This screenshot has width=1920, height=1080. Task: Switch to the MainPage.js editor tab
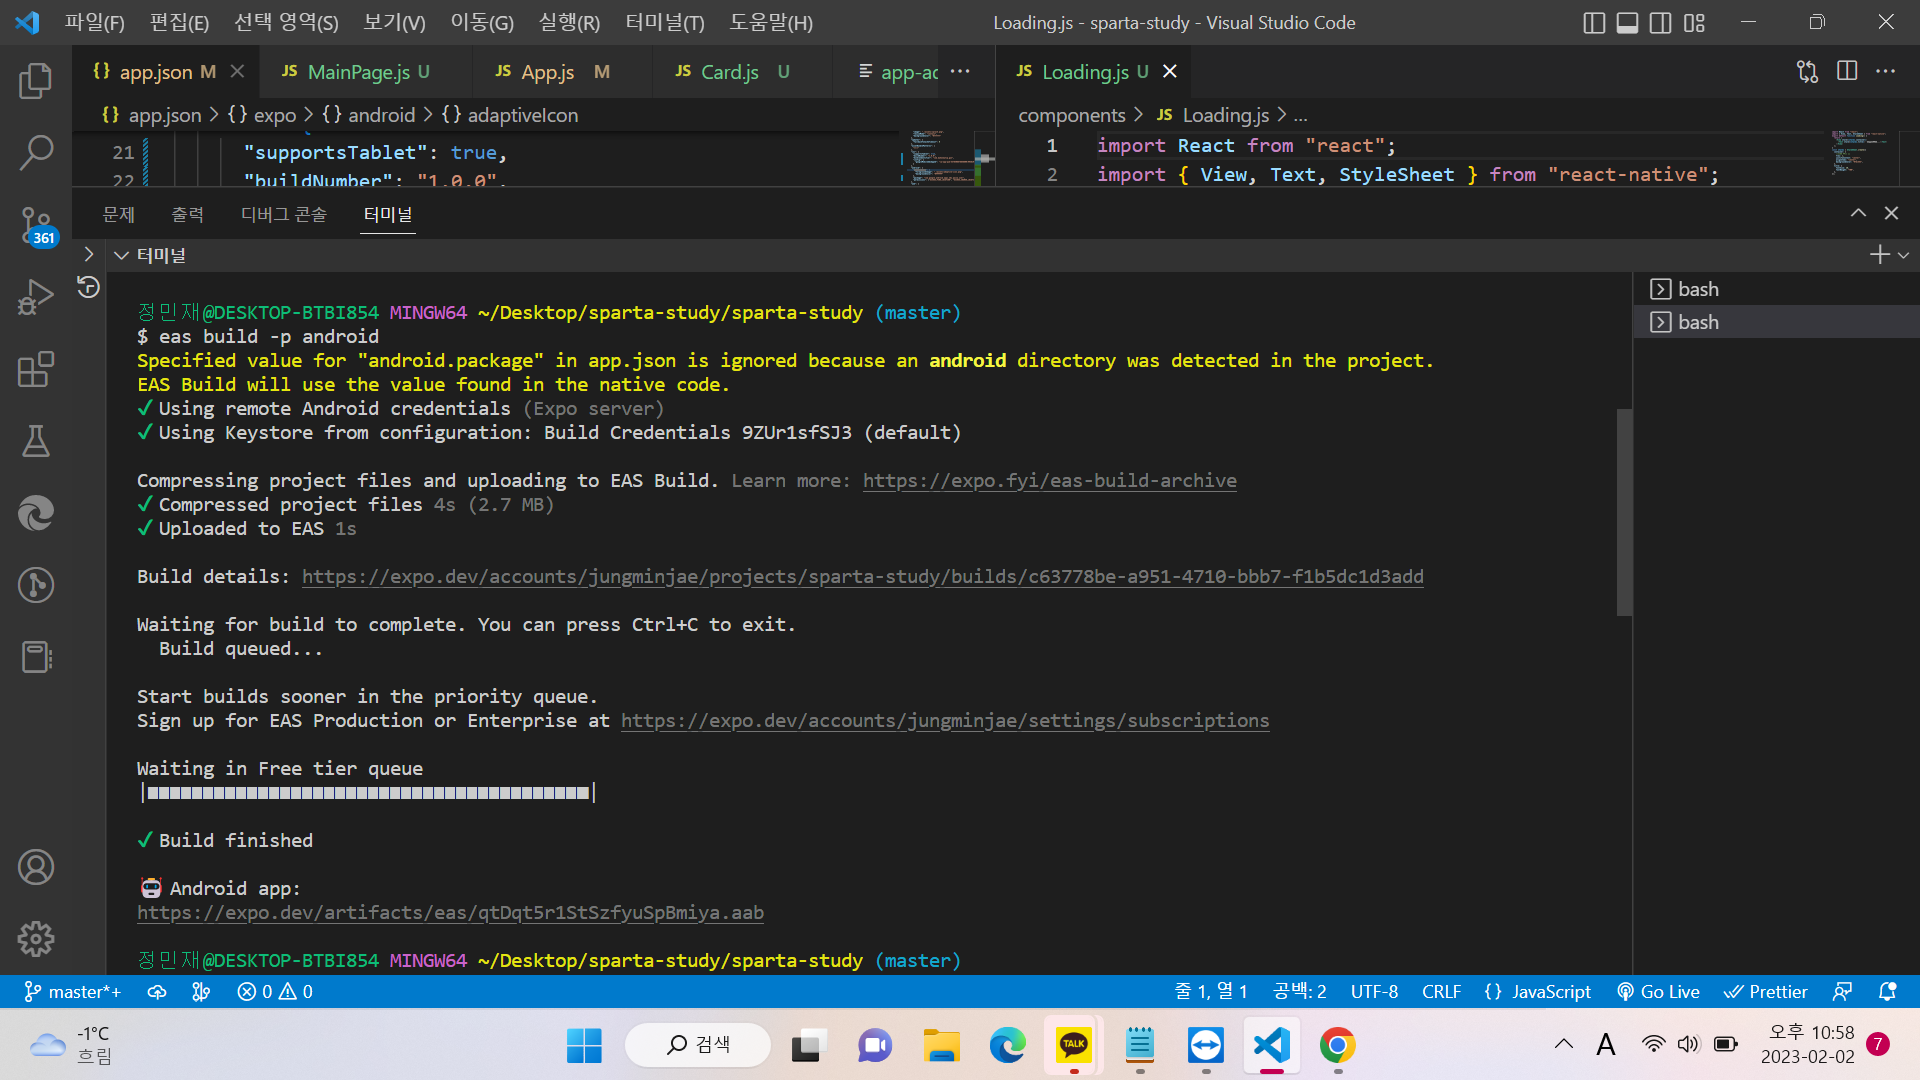pyautogui.click(x=367, y=71)
